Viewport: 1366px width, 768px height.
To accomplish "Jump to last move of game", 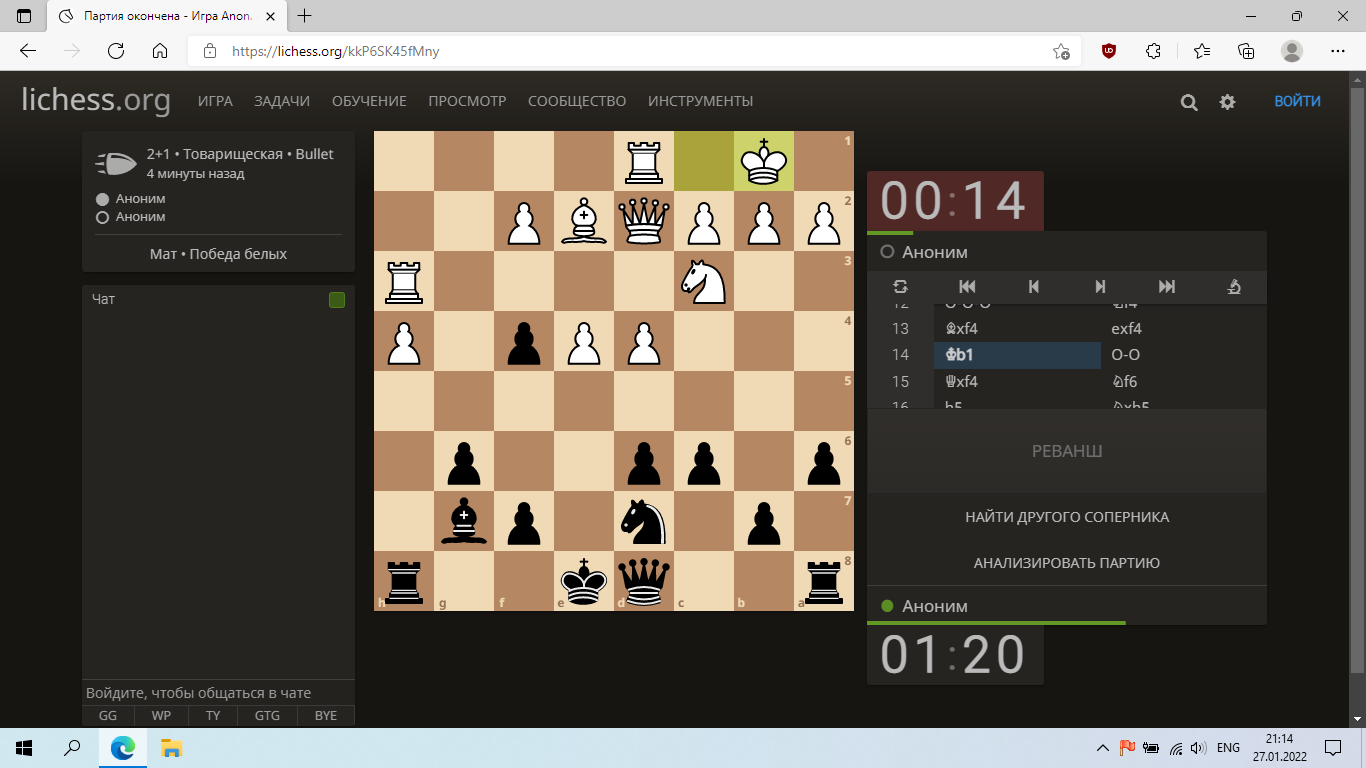I will pyautogui.click(x=1166, y=287).
